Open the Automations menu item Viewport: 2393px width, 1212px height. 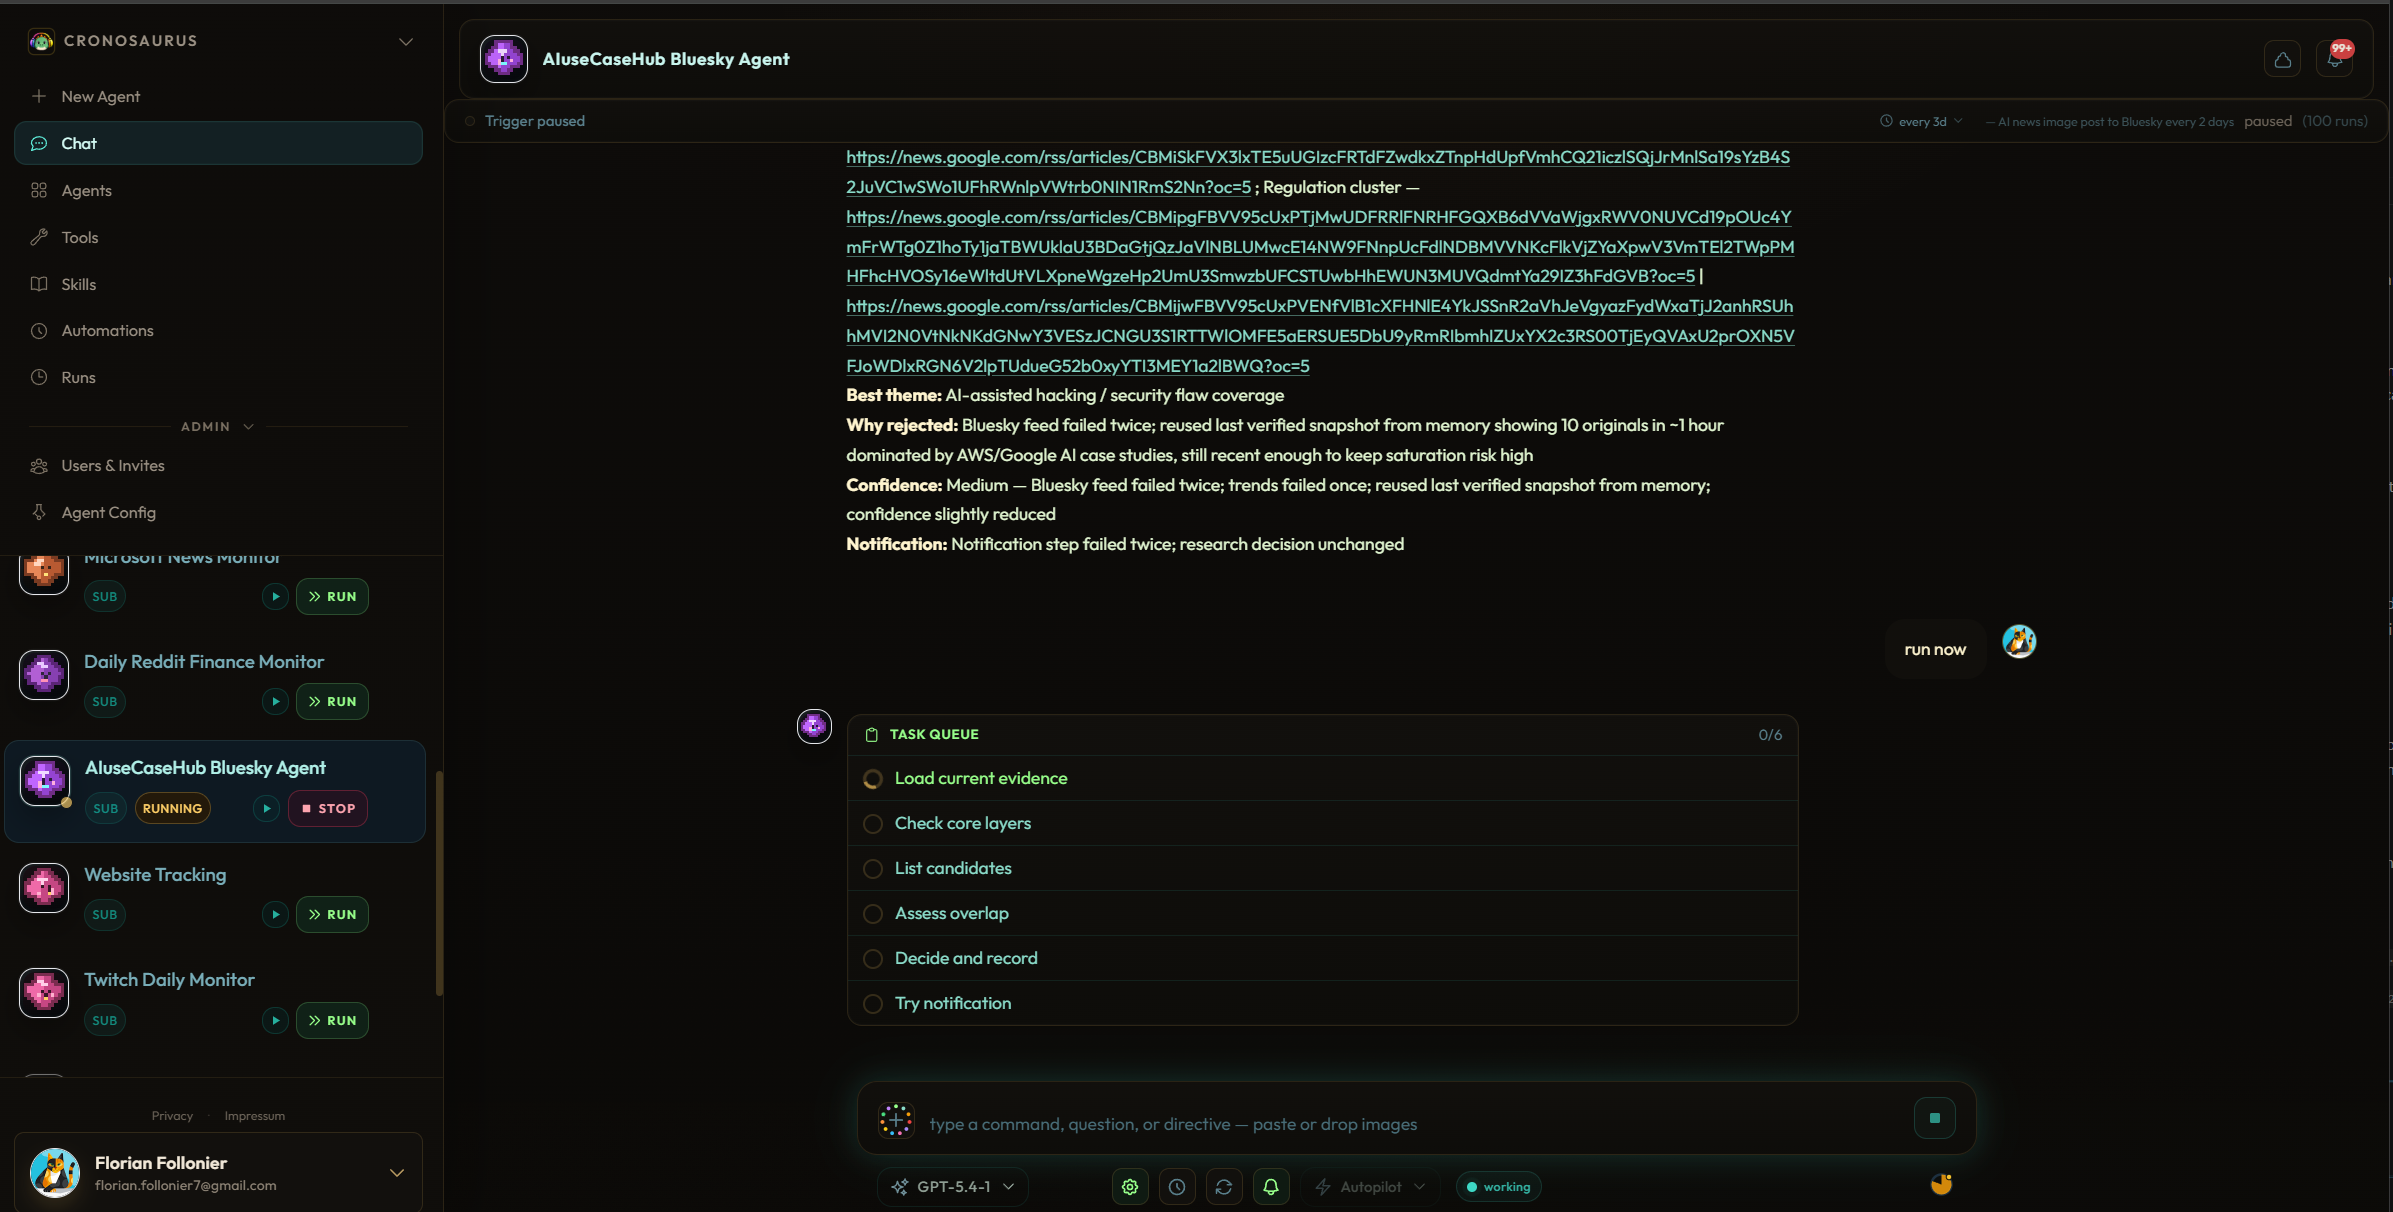218,331
